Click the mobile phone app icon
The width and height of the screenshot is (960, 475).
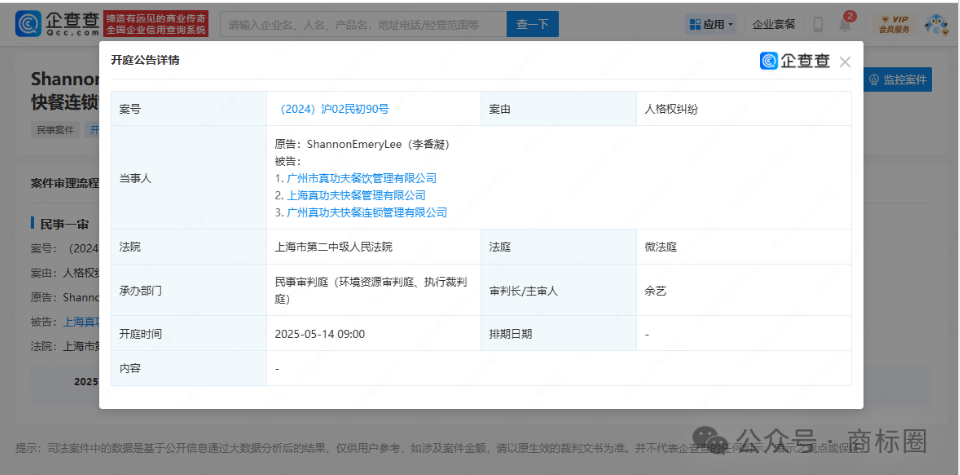[x=818, y=24]
